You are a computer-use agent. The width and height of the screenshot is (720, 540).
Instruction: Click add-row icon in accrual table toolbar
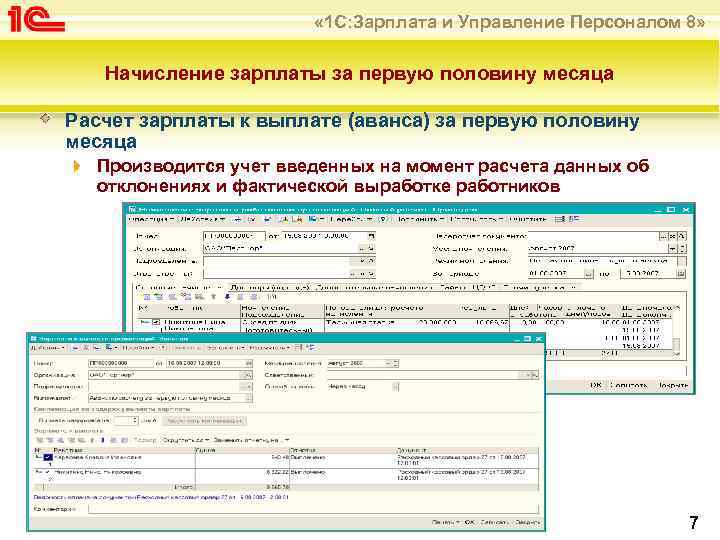[x=147, y=297]
